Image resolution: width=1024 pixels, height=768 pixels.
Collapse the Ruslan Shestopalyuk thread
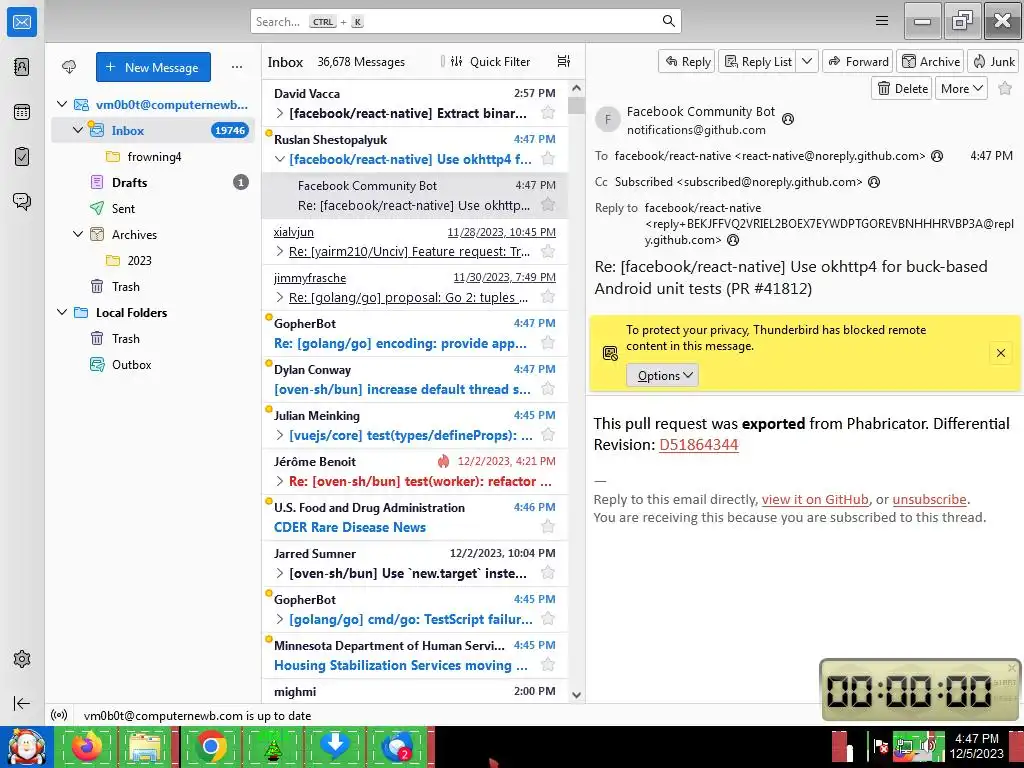point(280,159)
